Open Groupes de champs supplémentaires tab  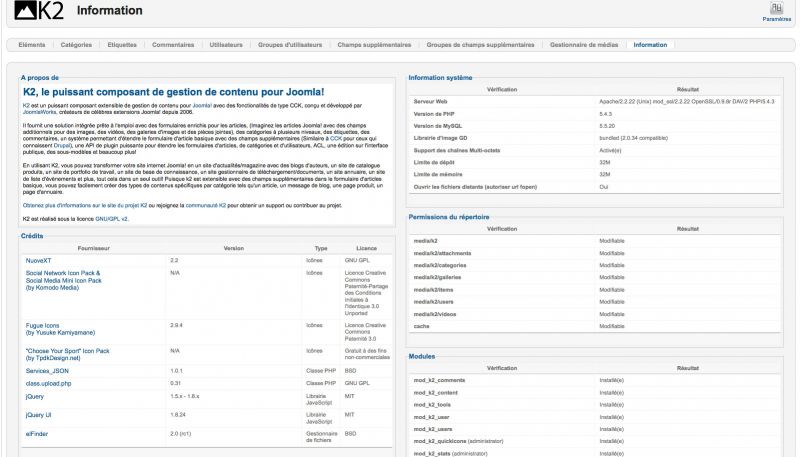tap(480, 45)
